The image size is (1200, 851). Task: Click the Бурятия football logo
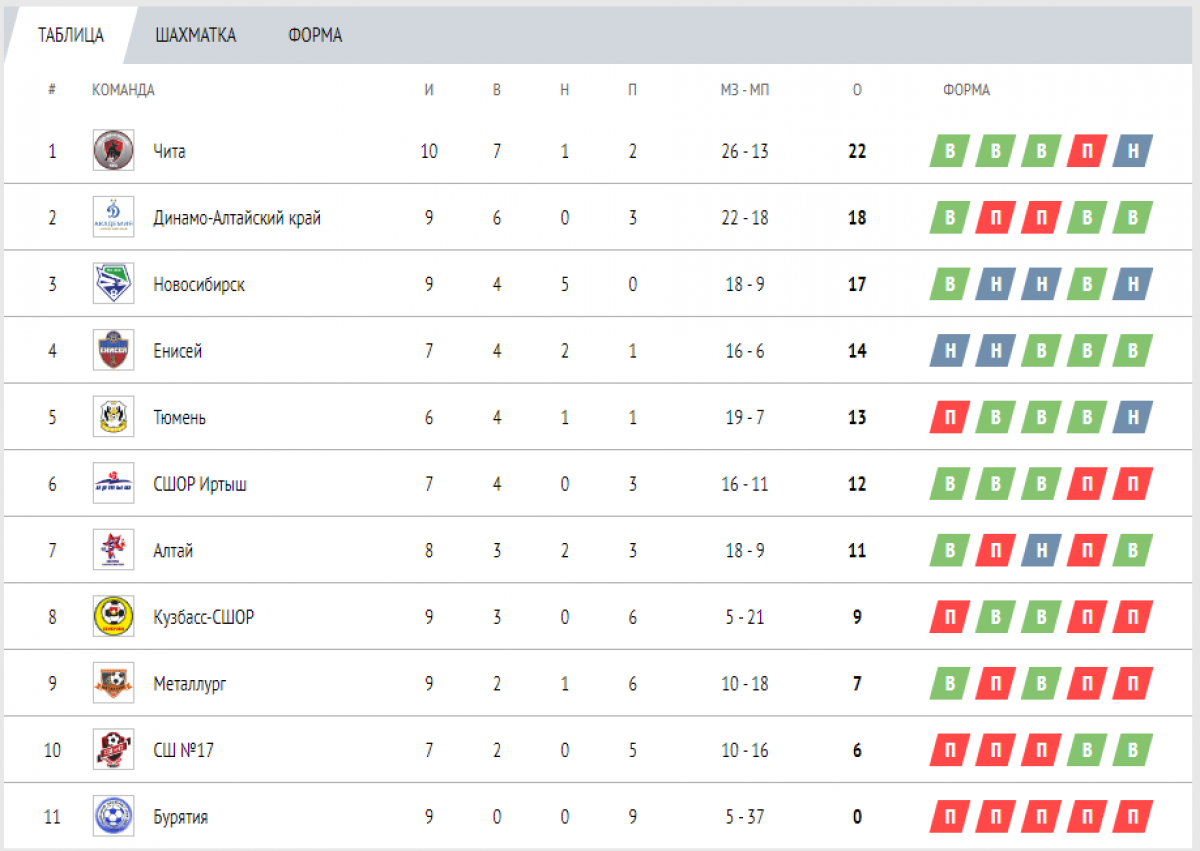click(x=113, y=816)
